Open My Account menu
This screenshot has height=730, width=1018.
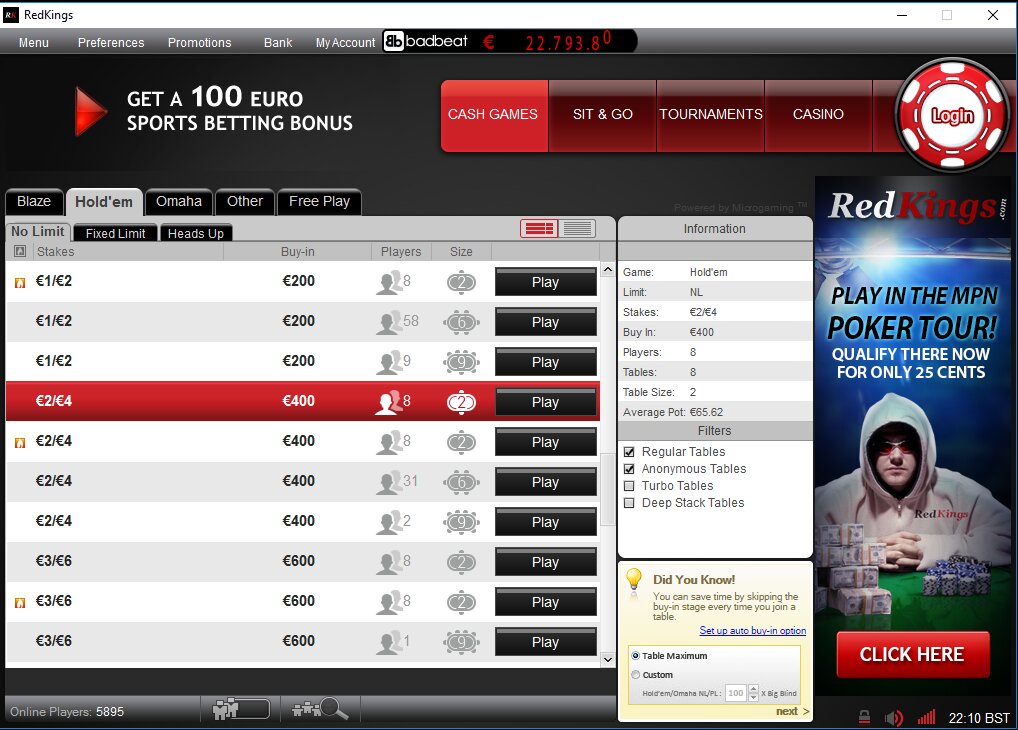click(x=345, y=43)
